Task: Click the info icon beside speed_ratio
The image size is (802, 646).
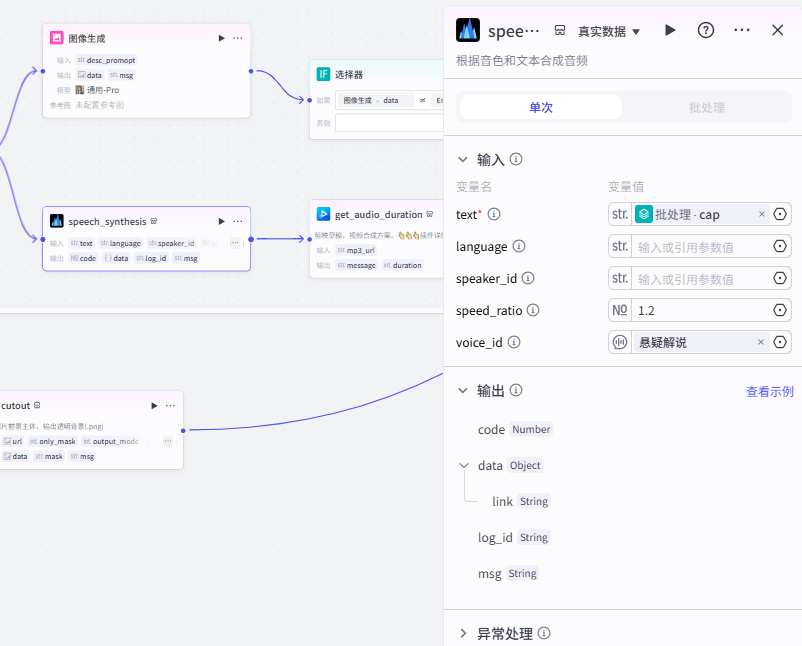Action: 533,310
